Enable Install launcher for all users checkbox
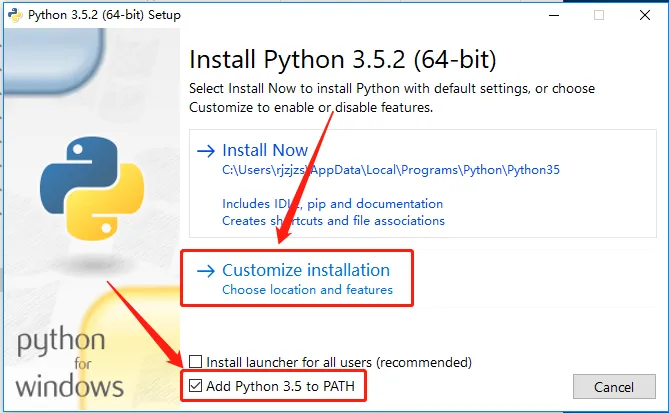 click(x=196, y=362)
